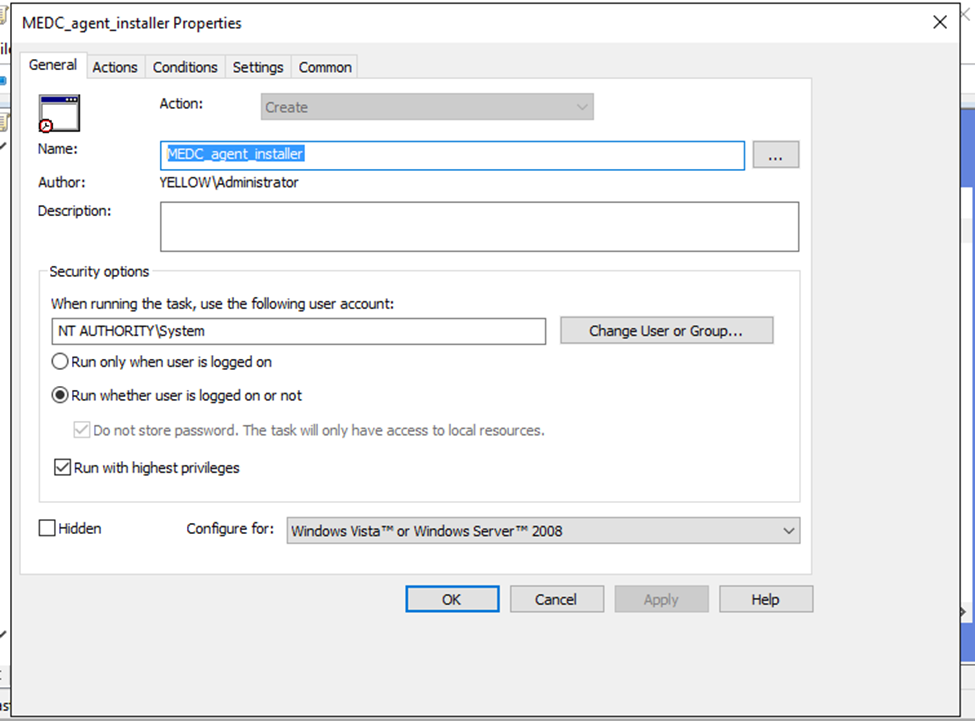This screenshot has height=721, width=975.
Task: Click Change User or Group button
Action: (667, 331)
